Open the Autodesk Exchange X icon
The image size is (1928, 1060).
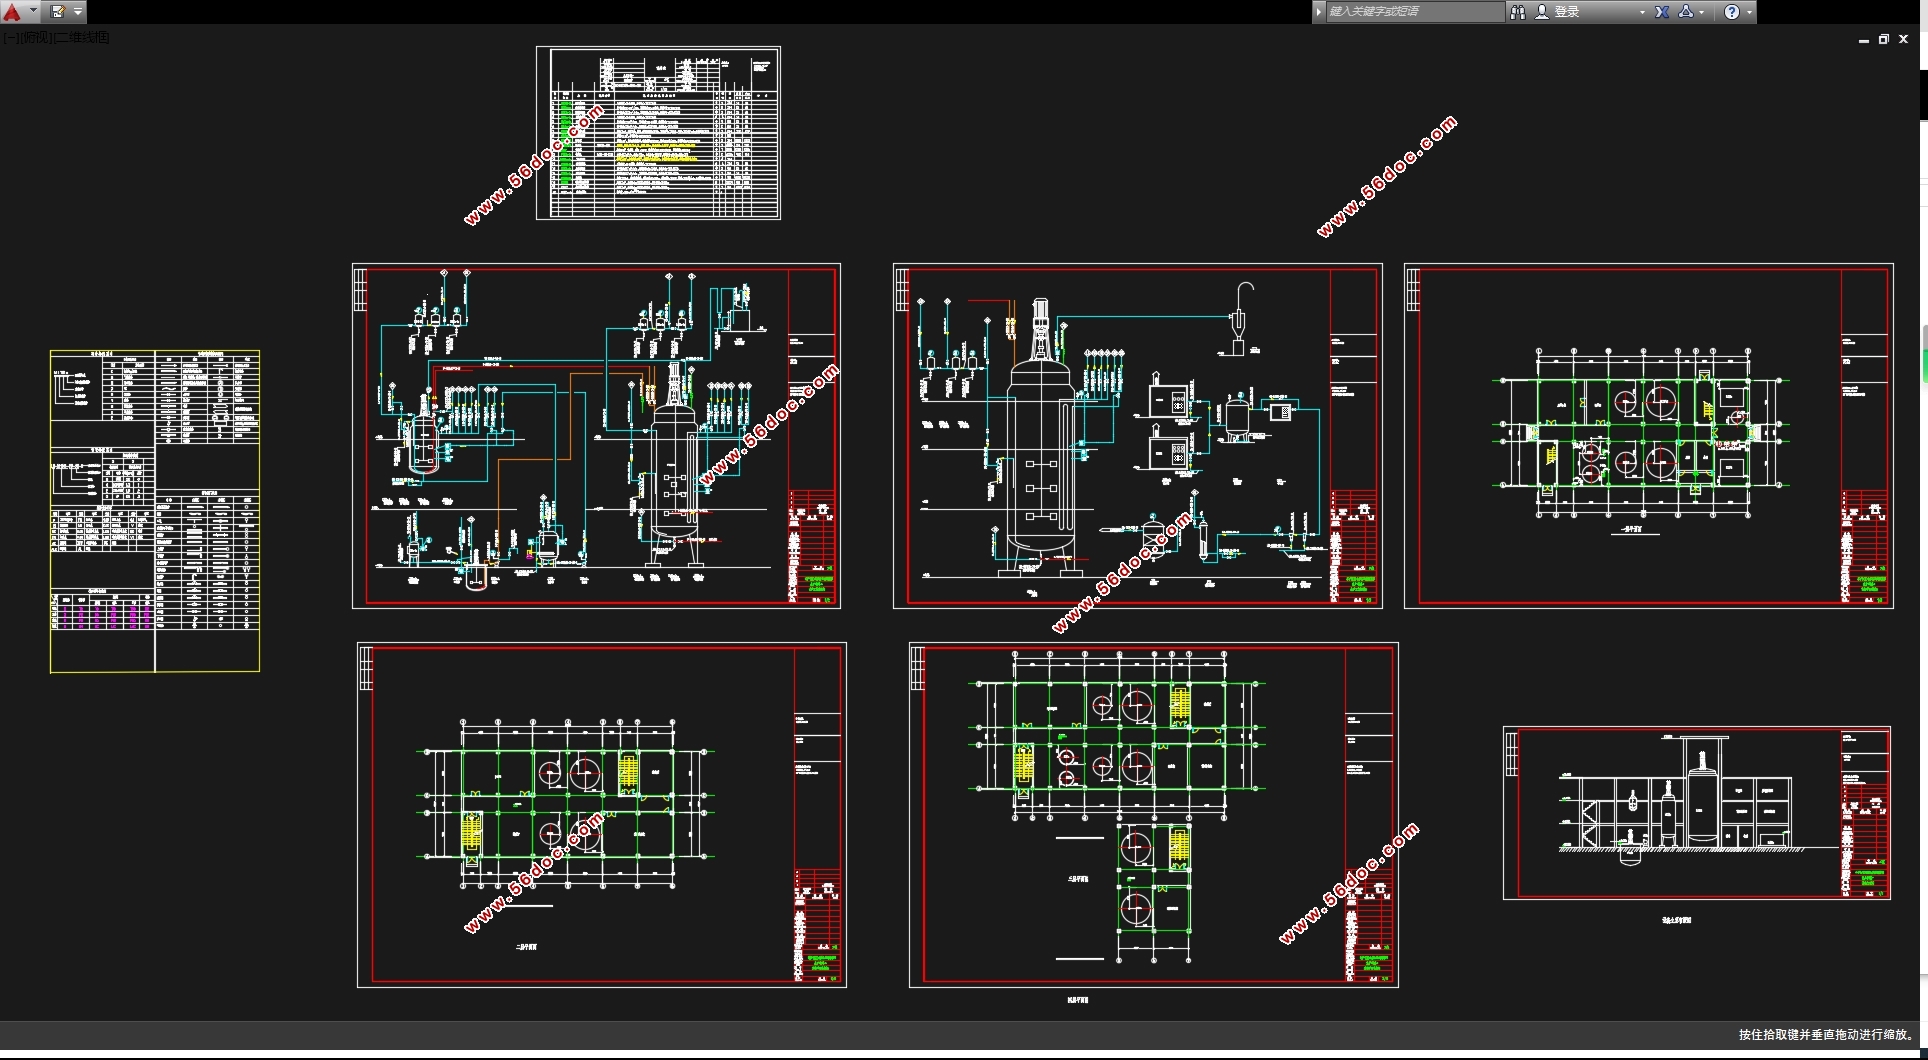(1662, 12)
